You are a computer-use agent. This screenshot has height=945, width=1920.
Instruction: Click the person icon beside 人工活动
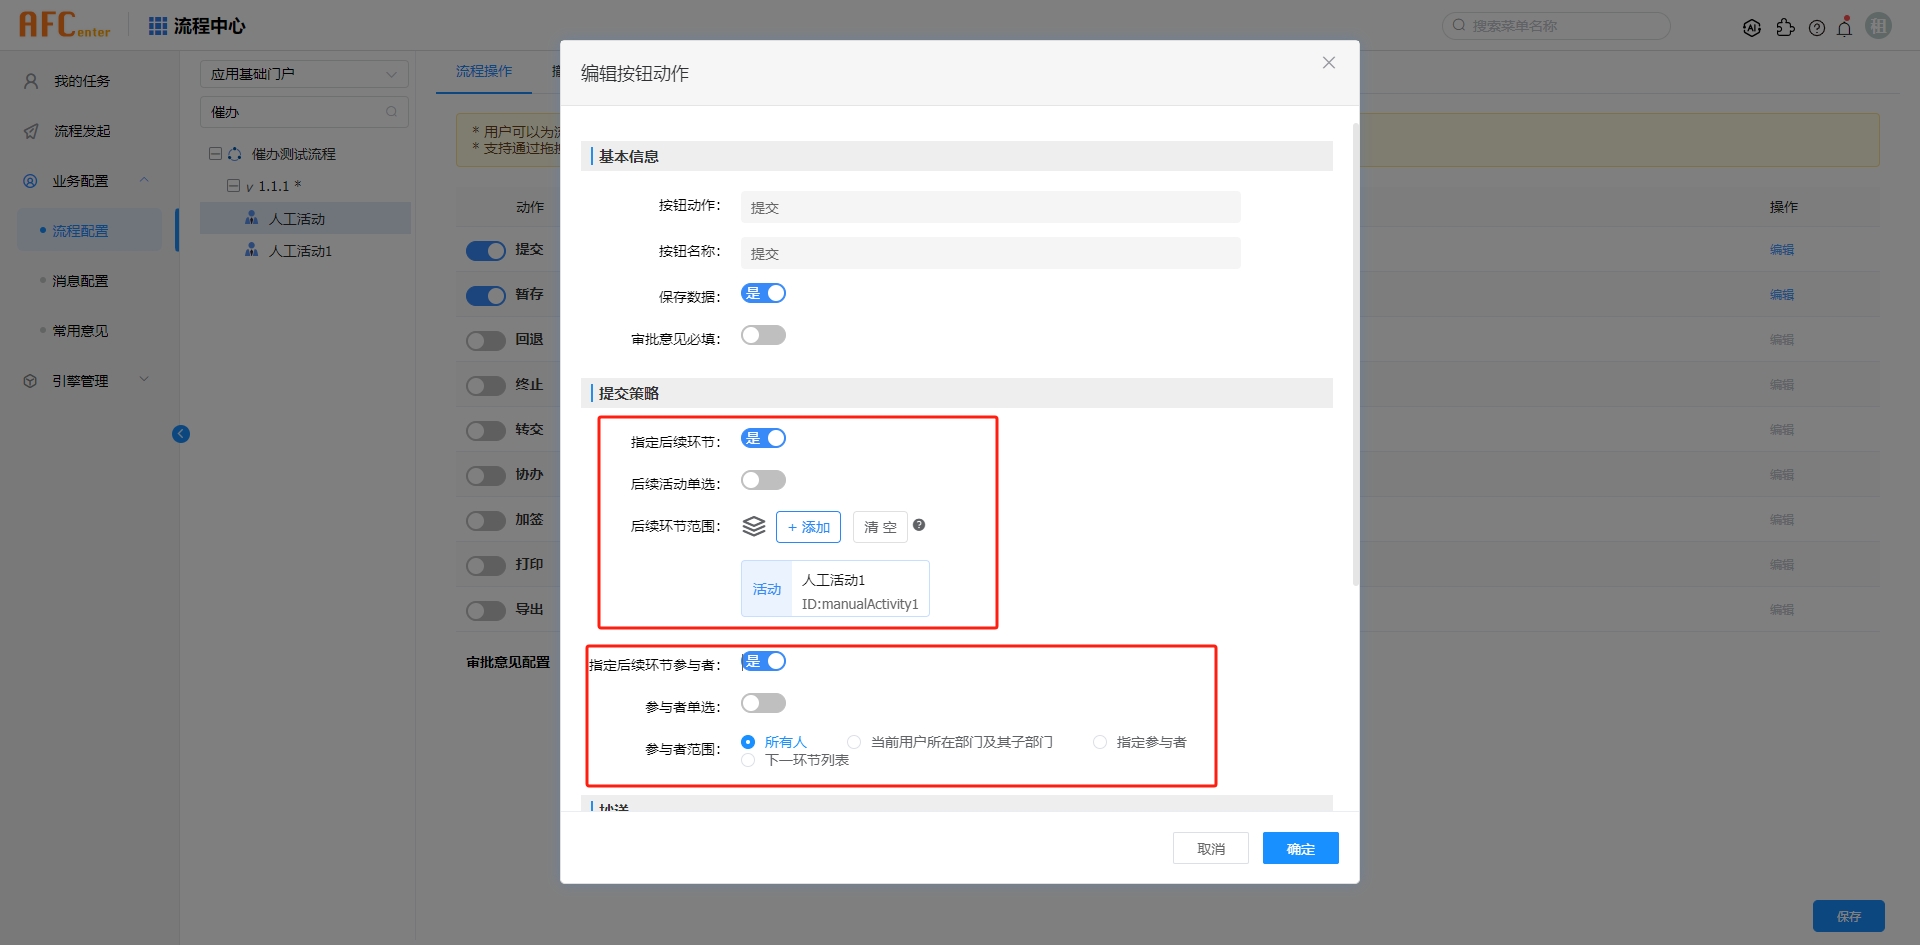pyautogui.click(x=252, y=218)
